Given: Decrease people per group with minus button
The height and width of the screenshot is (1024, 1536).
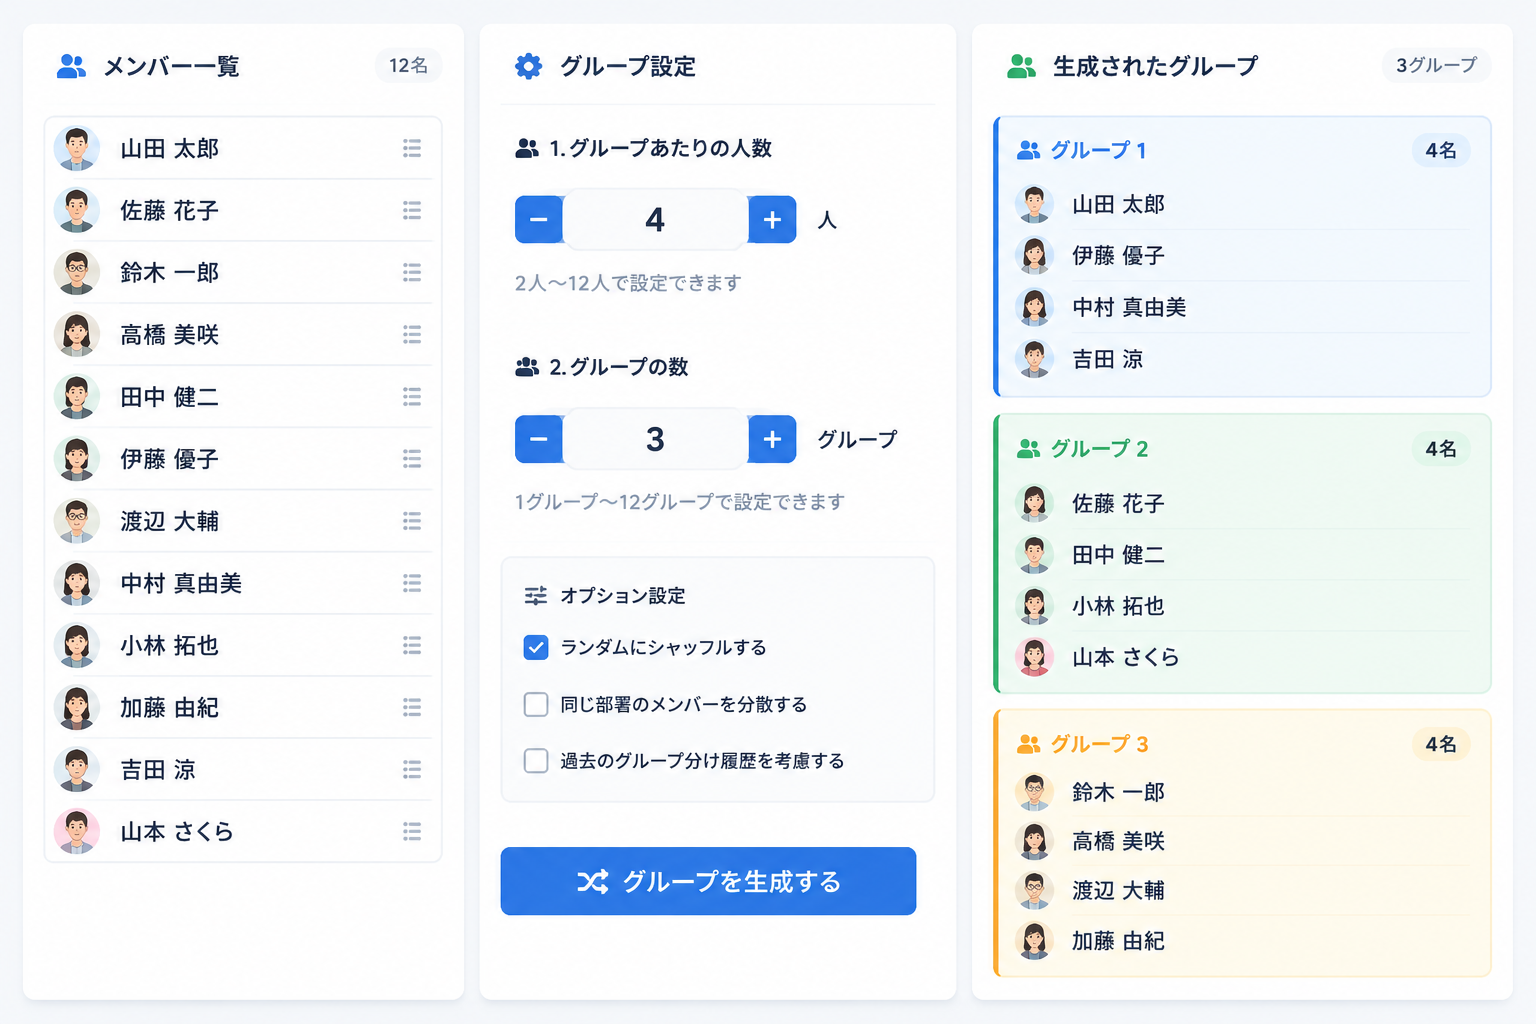Looking at the screenshot, I should click(539, 220).
